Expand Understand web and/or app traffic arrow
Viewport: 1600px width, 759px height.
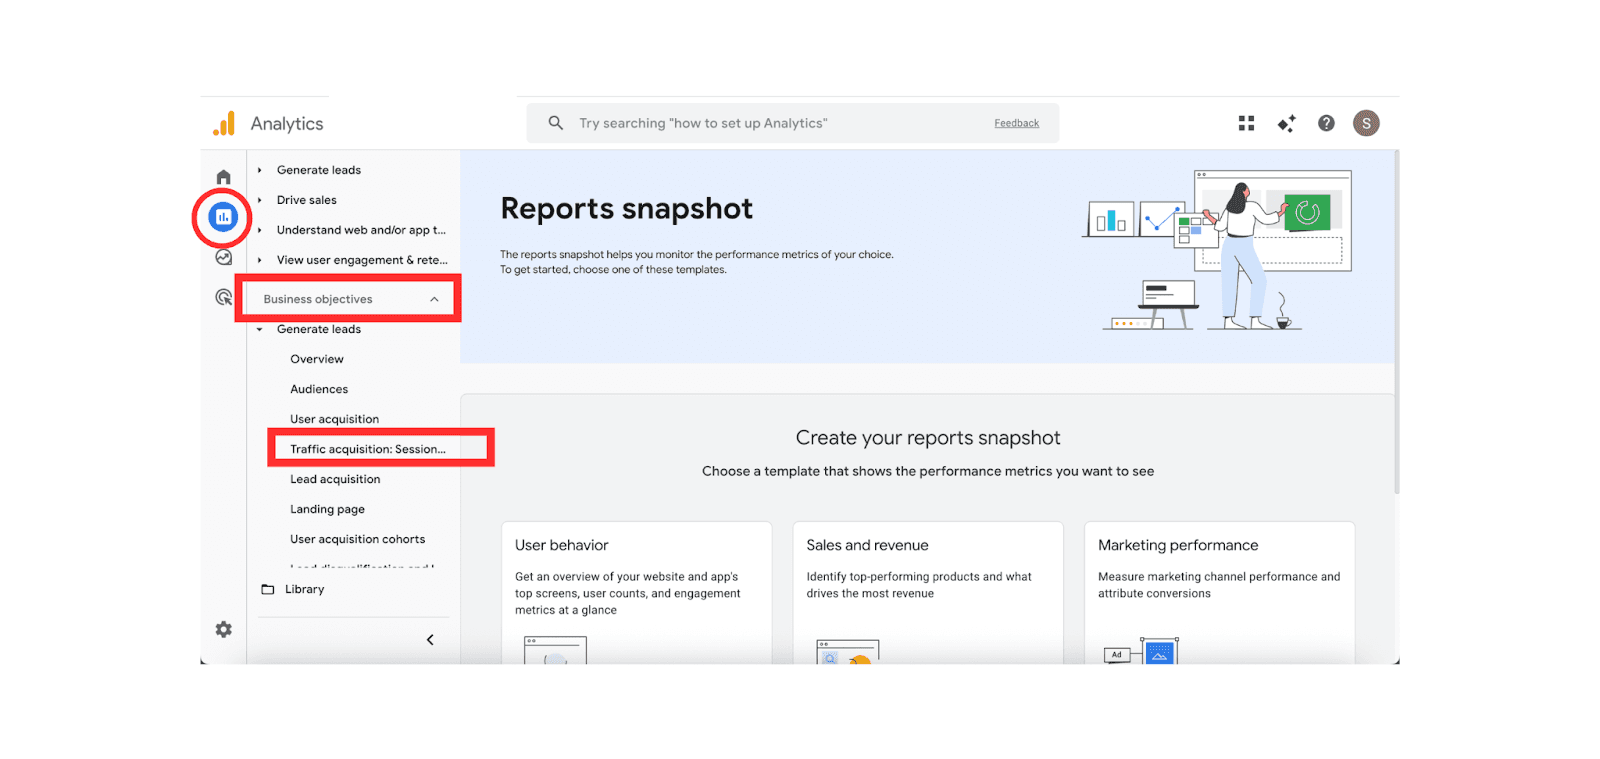(259, 230)
